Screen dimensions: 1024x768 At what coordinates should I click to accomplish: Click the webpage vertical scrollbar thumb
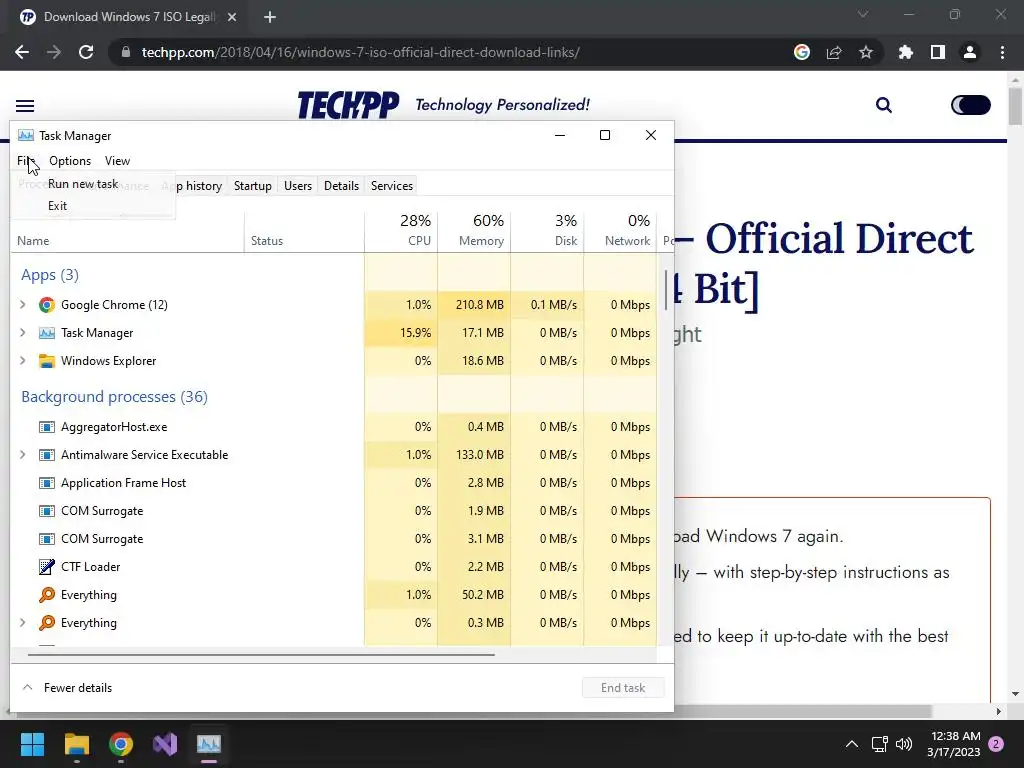[x=1015, y=106]
